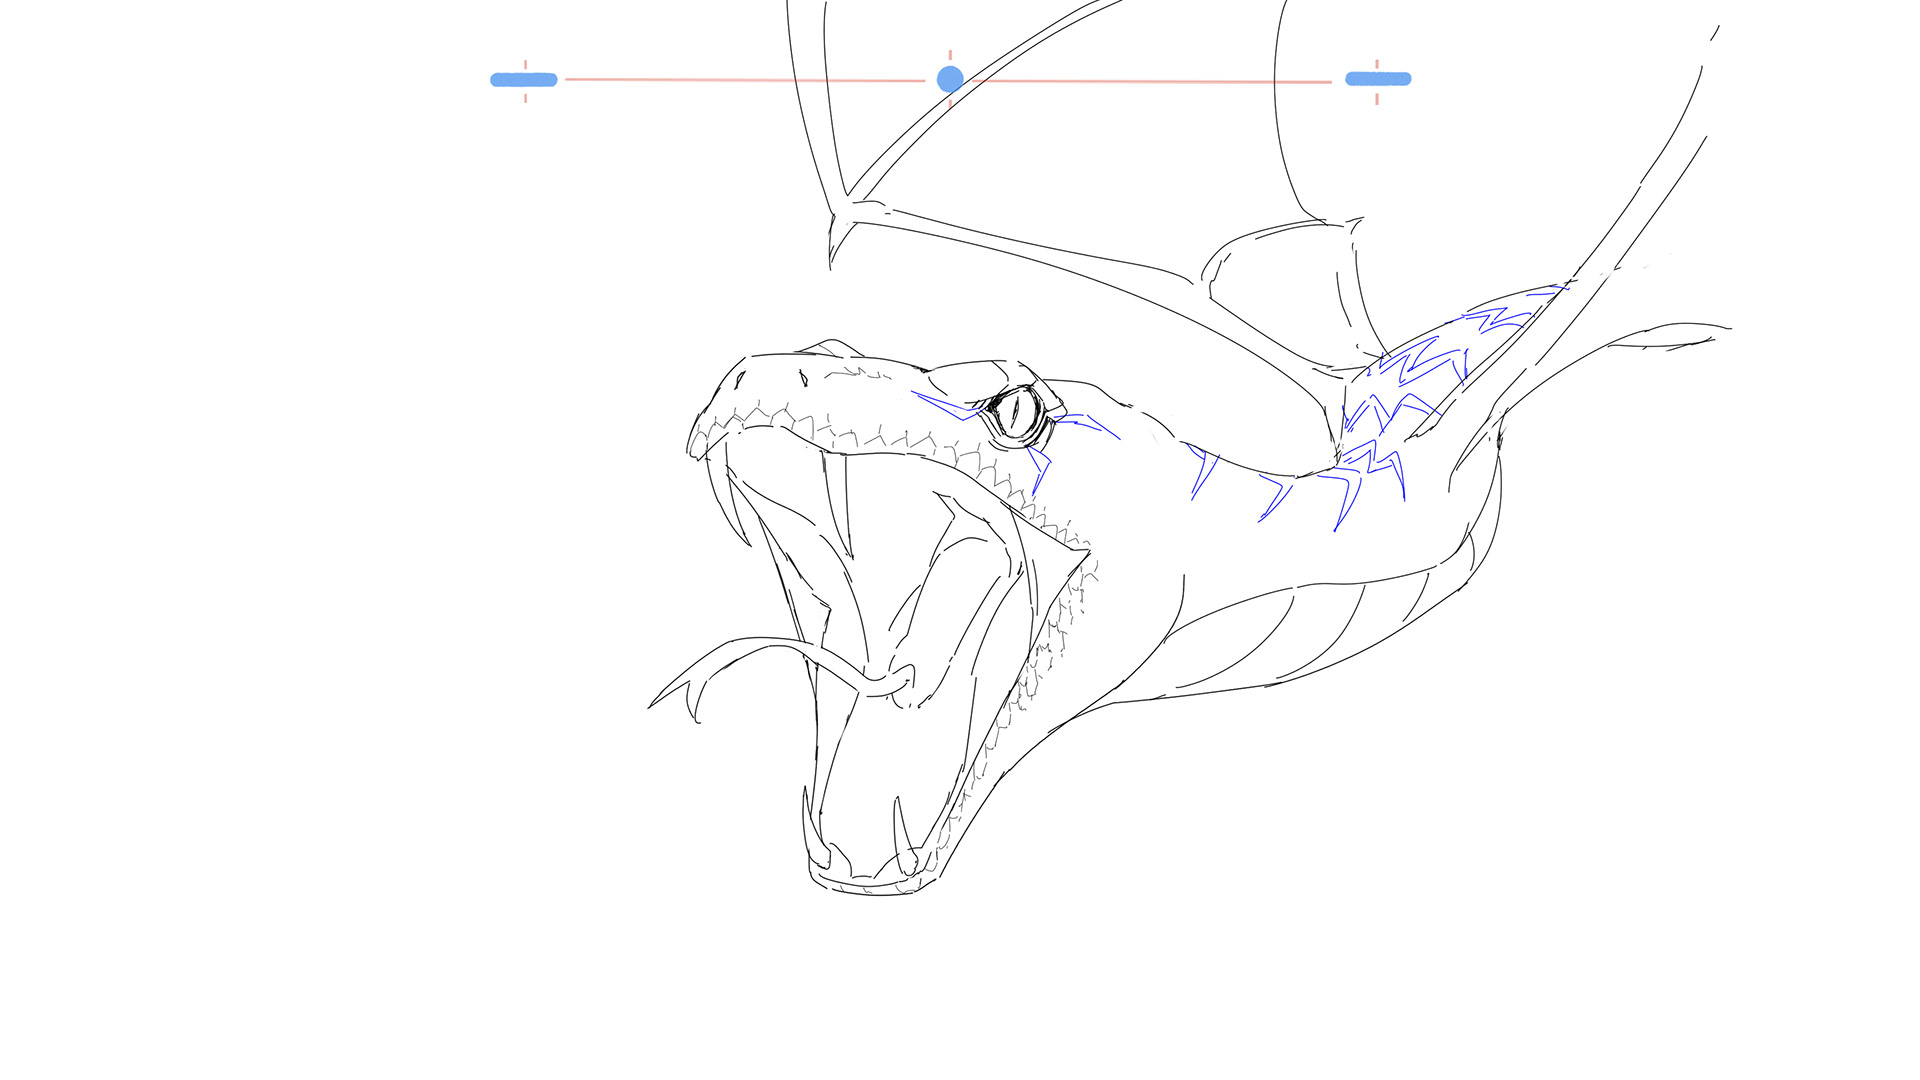1920x1080 pixels.
Task: Click the tail tip at right edge
Action: [1715, 330]
